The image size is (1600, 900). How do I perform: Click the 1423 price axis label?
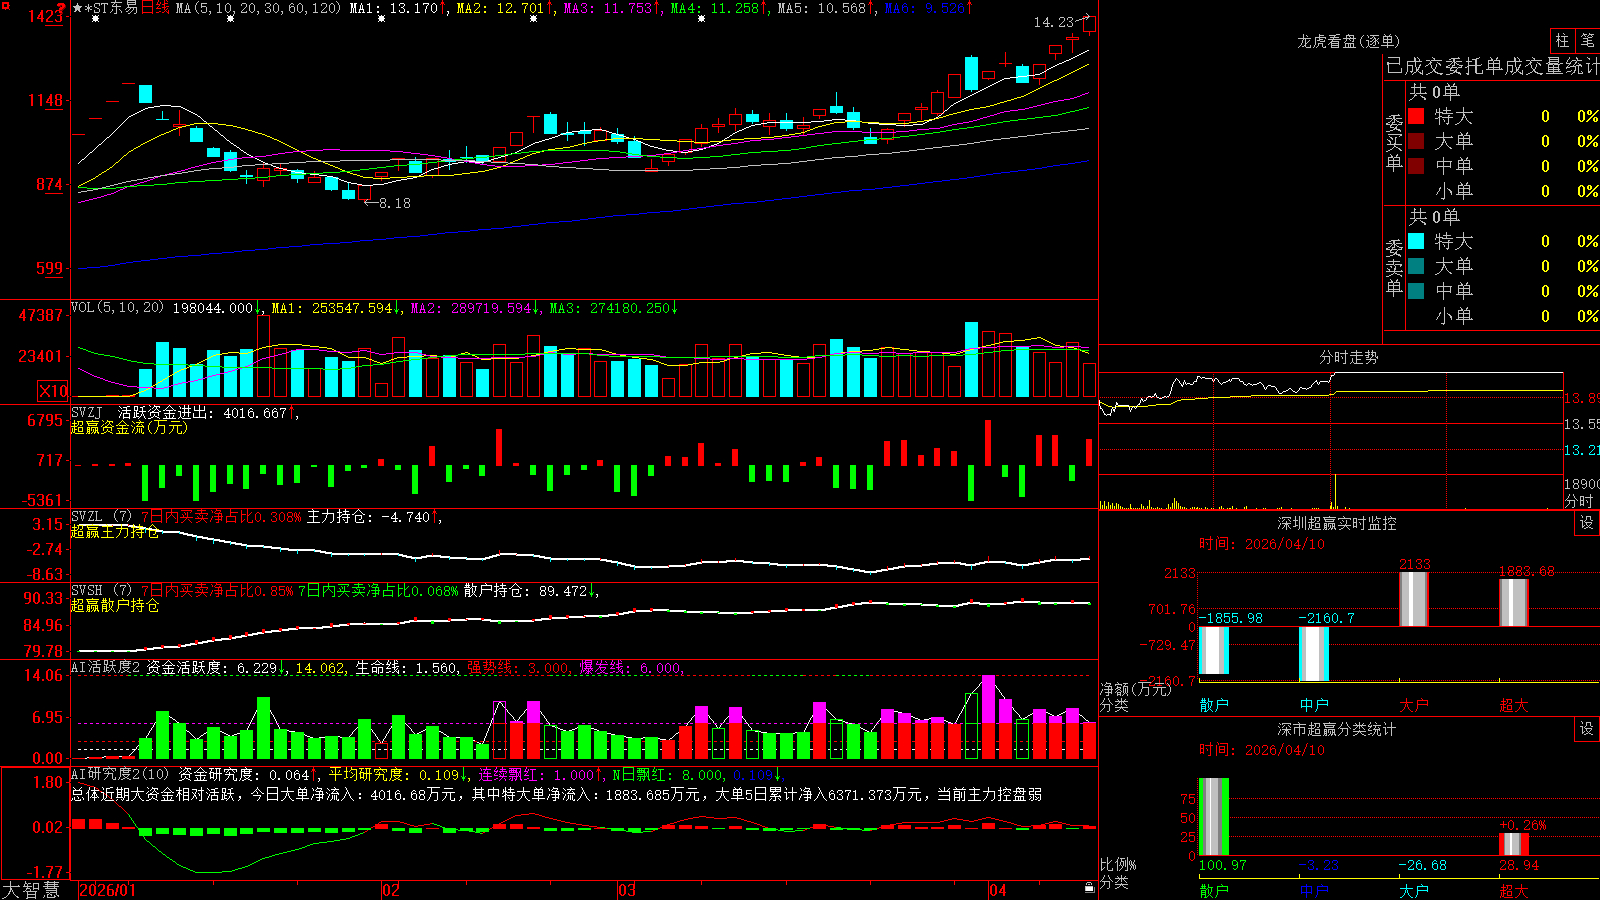pyautogui.click(x=46, y=16)
